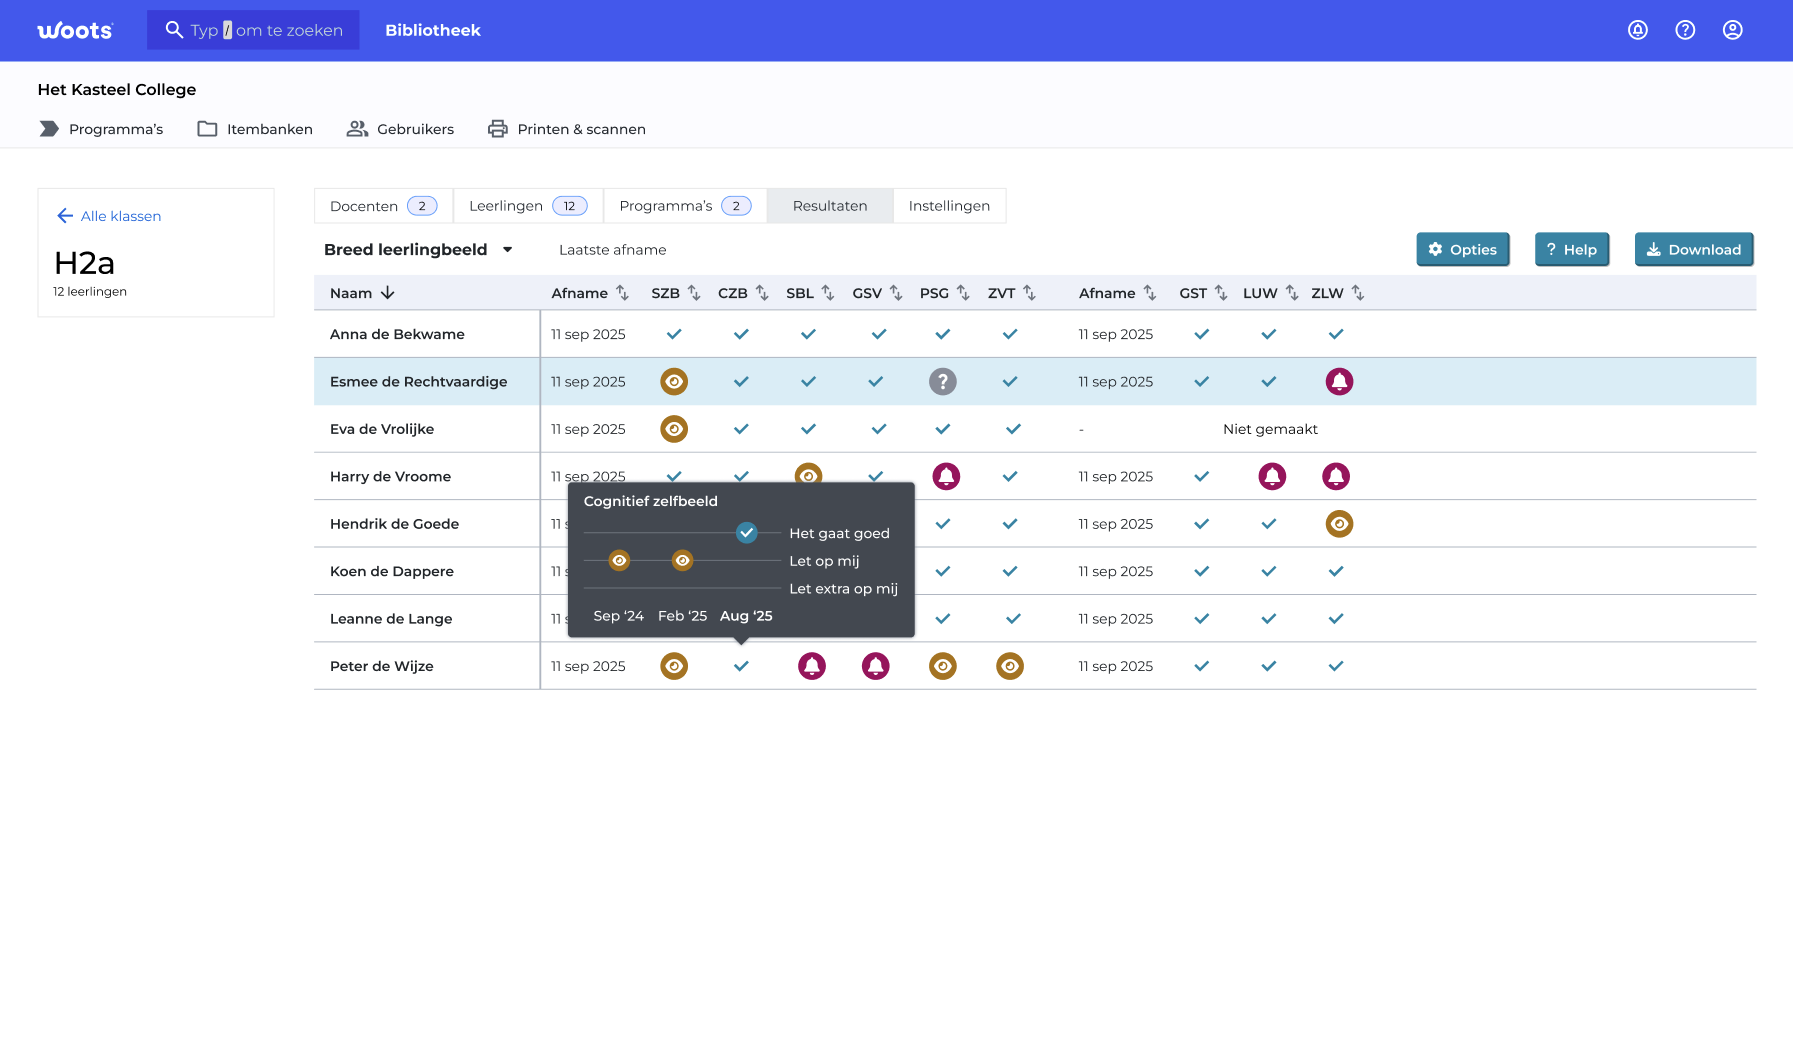Select the Aug '25 checkmark point in chart
1793x1060 pixels.
point(746,533)
